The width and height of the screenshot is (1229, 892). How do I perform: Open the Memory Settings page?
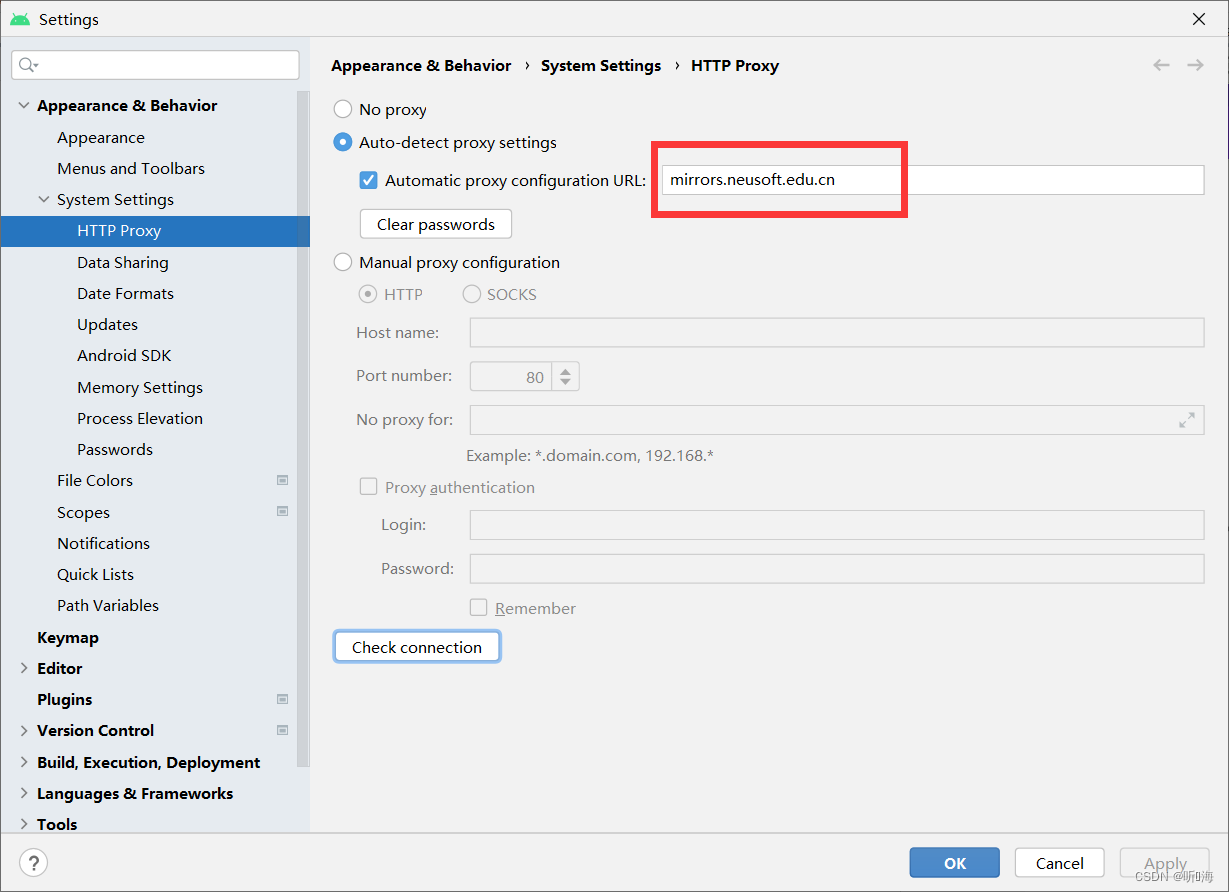click(x=140, y=387)
